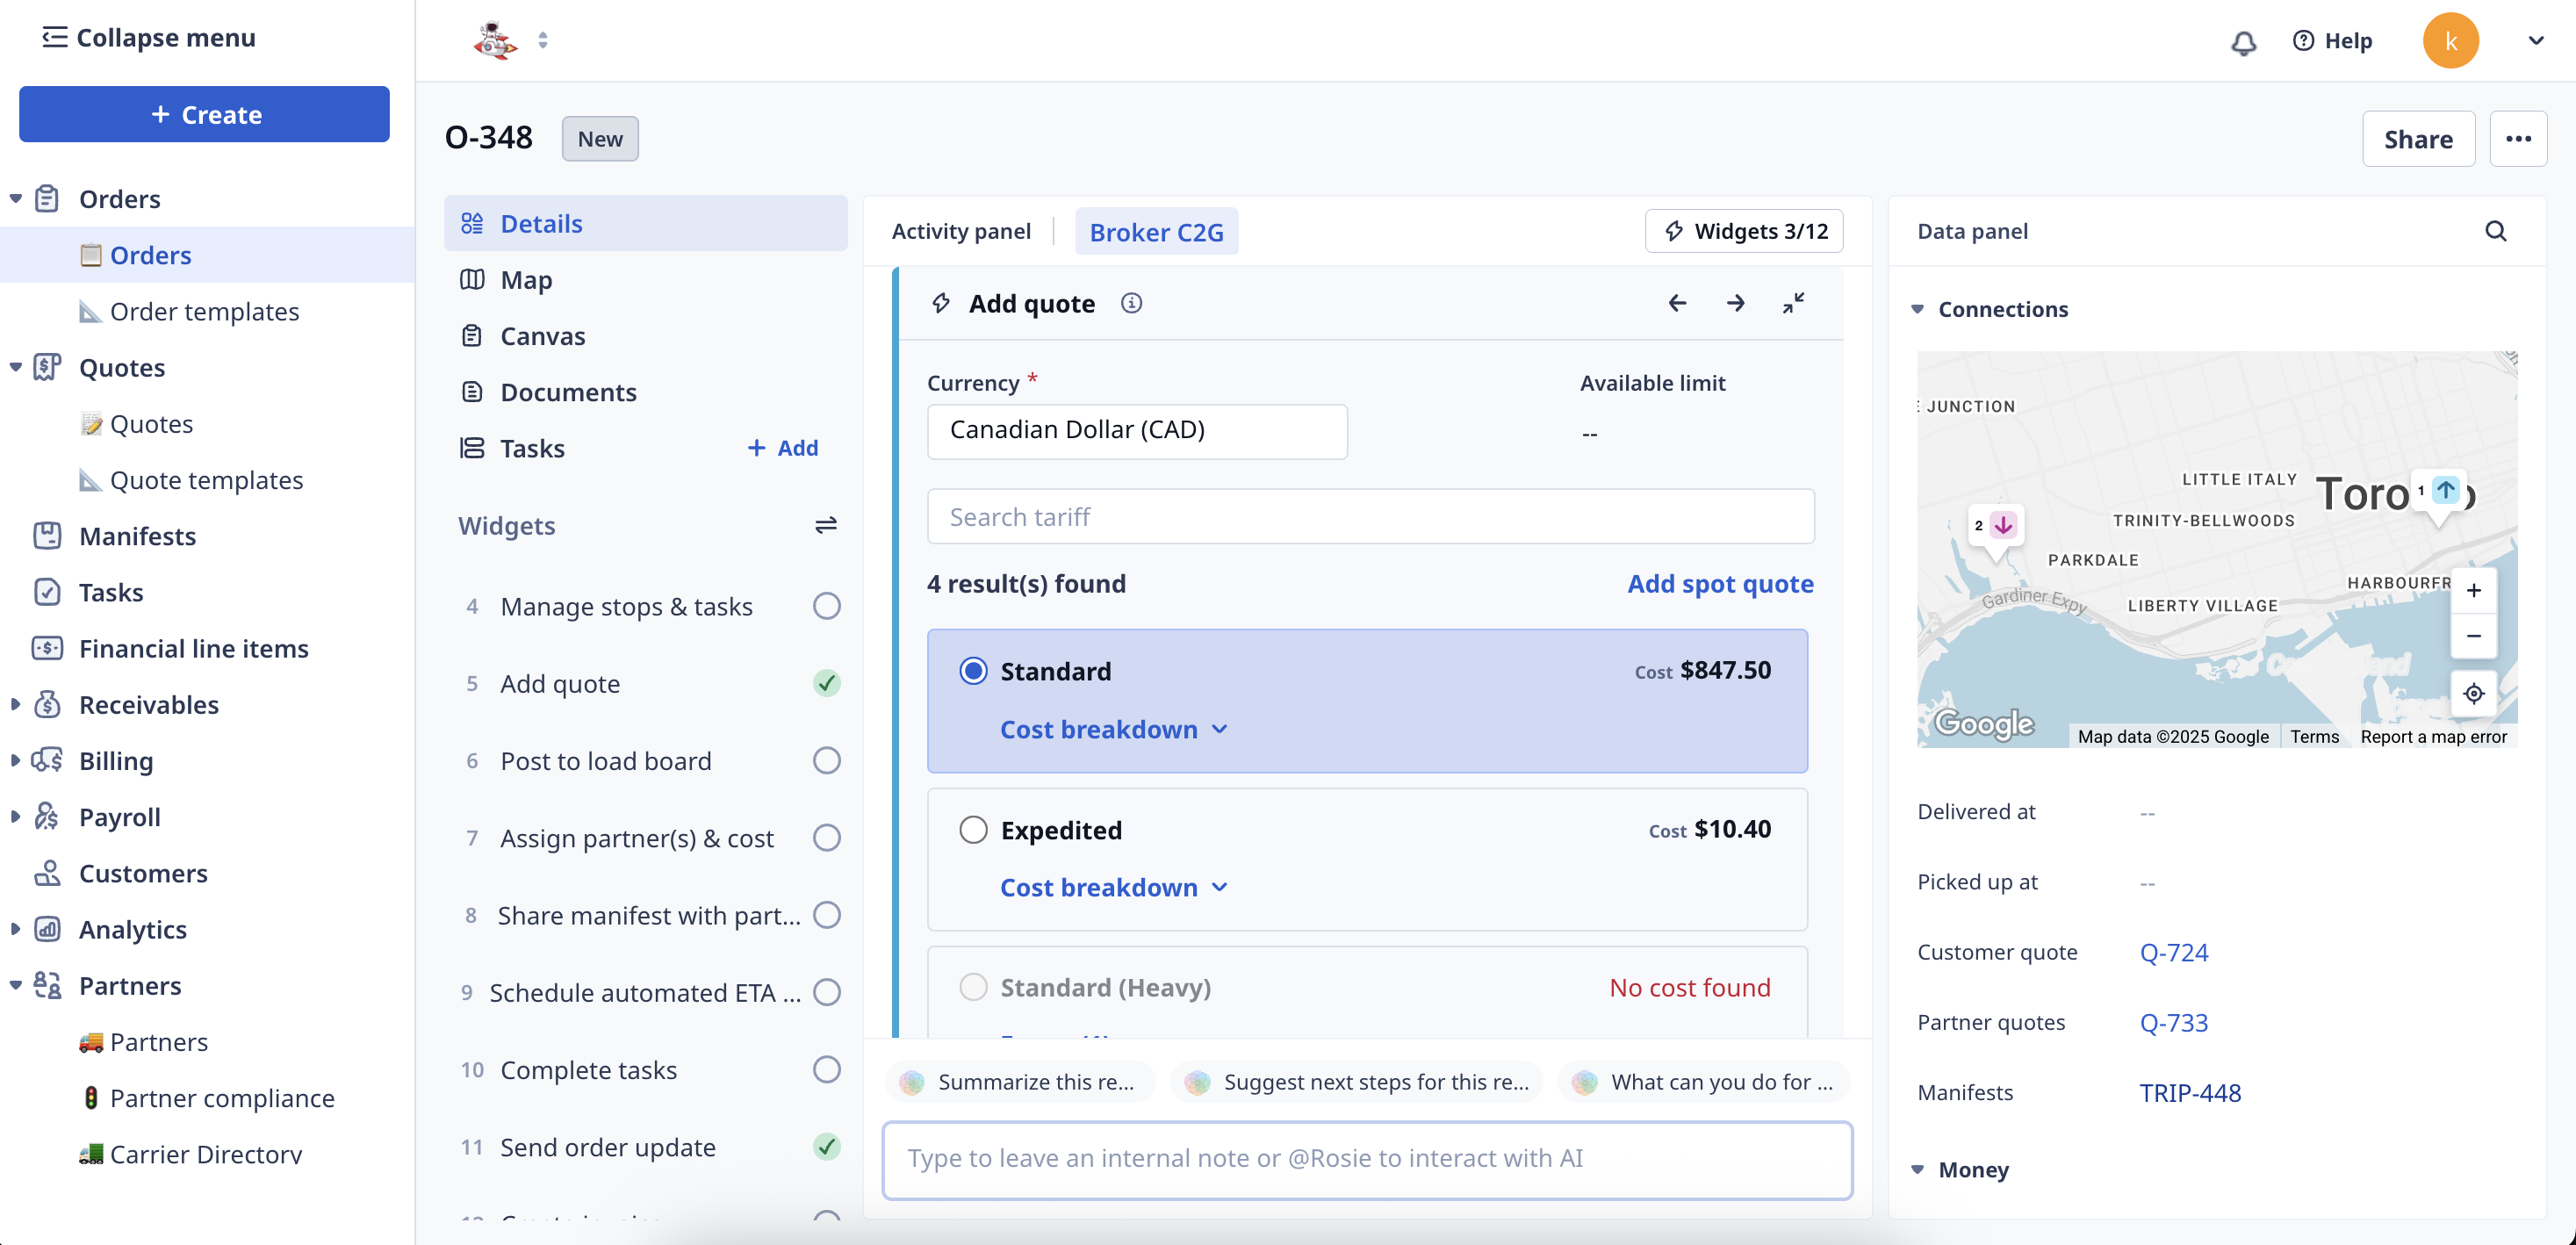Zoom in on the map
Image resolution: width=2576 pixels, height=1245 pixels.
coord(2473,591)
